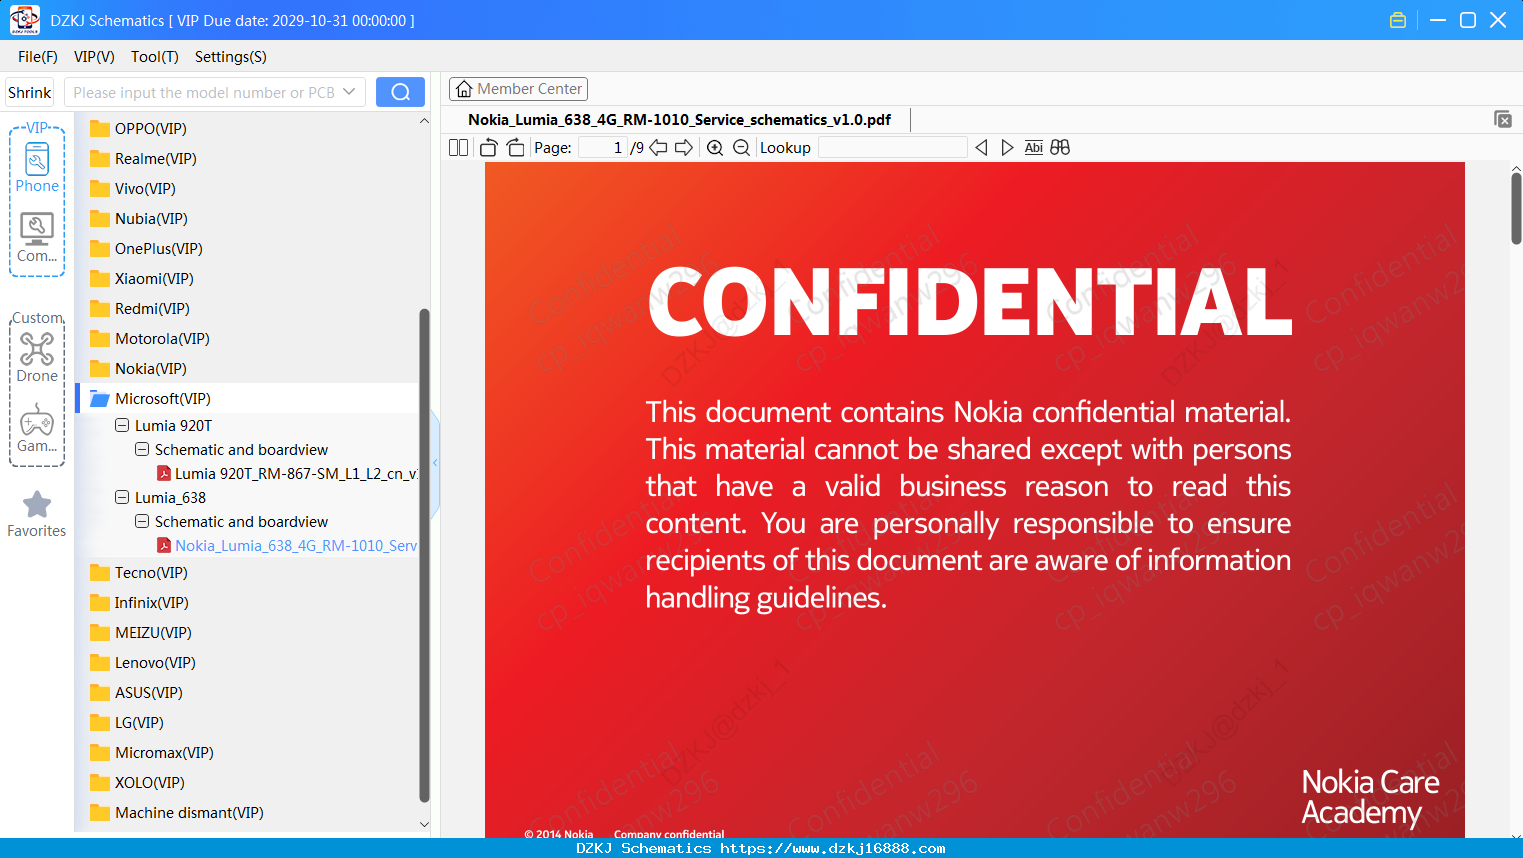The image size is (1523, 858).
Task: Go to previous page arrow
Action: point(658,148)
